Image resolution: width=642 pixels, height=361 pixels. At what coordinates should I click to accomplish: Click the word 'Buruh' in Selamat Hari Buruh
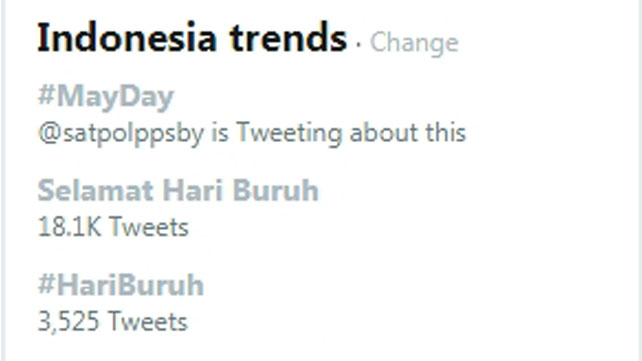point(276,191)
